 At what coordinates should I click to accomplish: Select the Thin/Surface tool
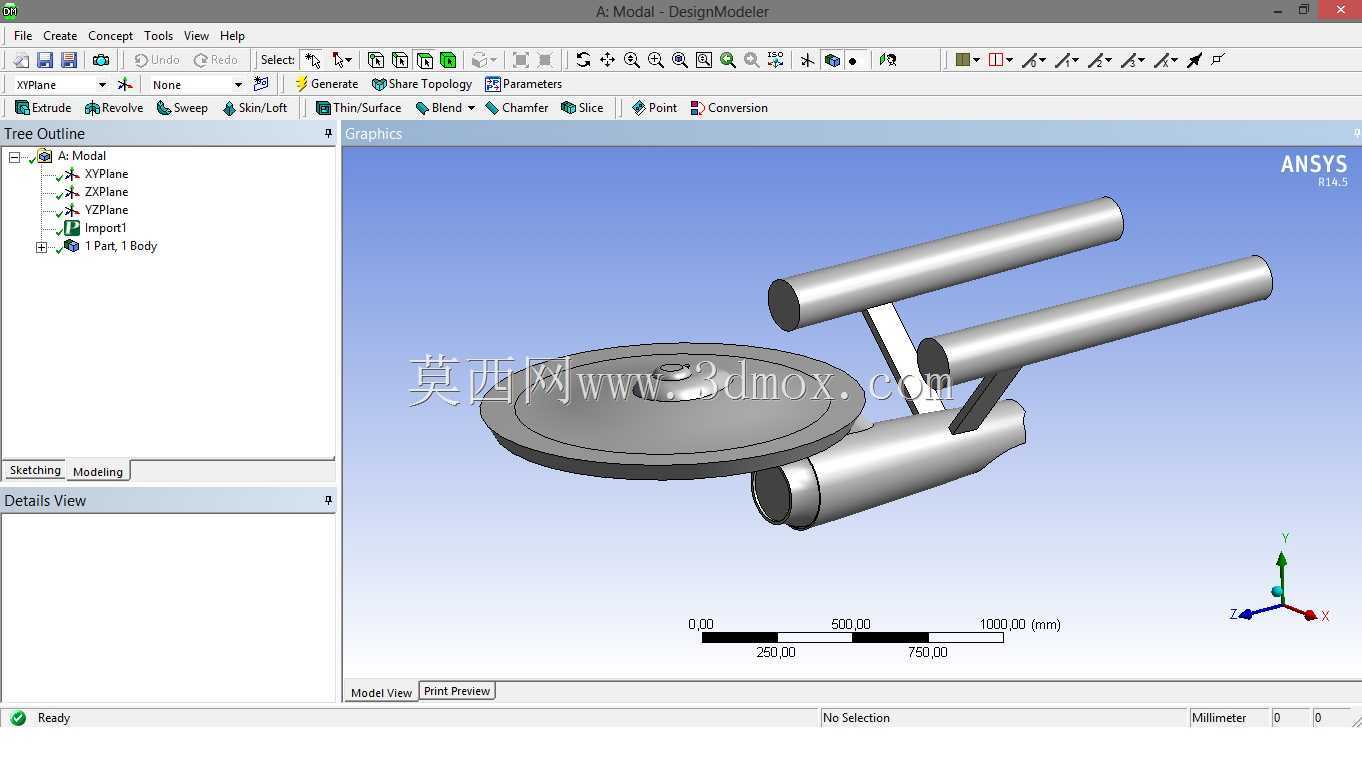(x=358, y=108)
